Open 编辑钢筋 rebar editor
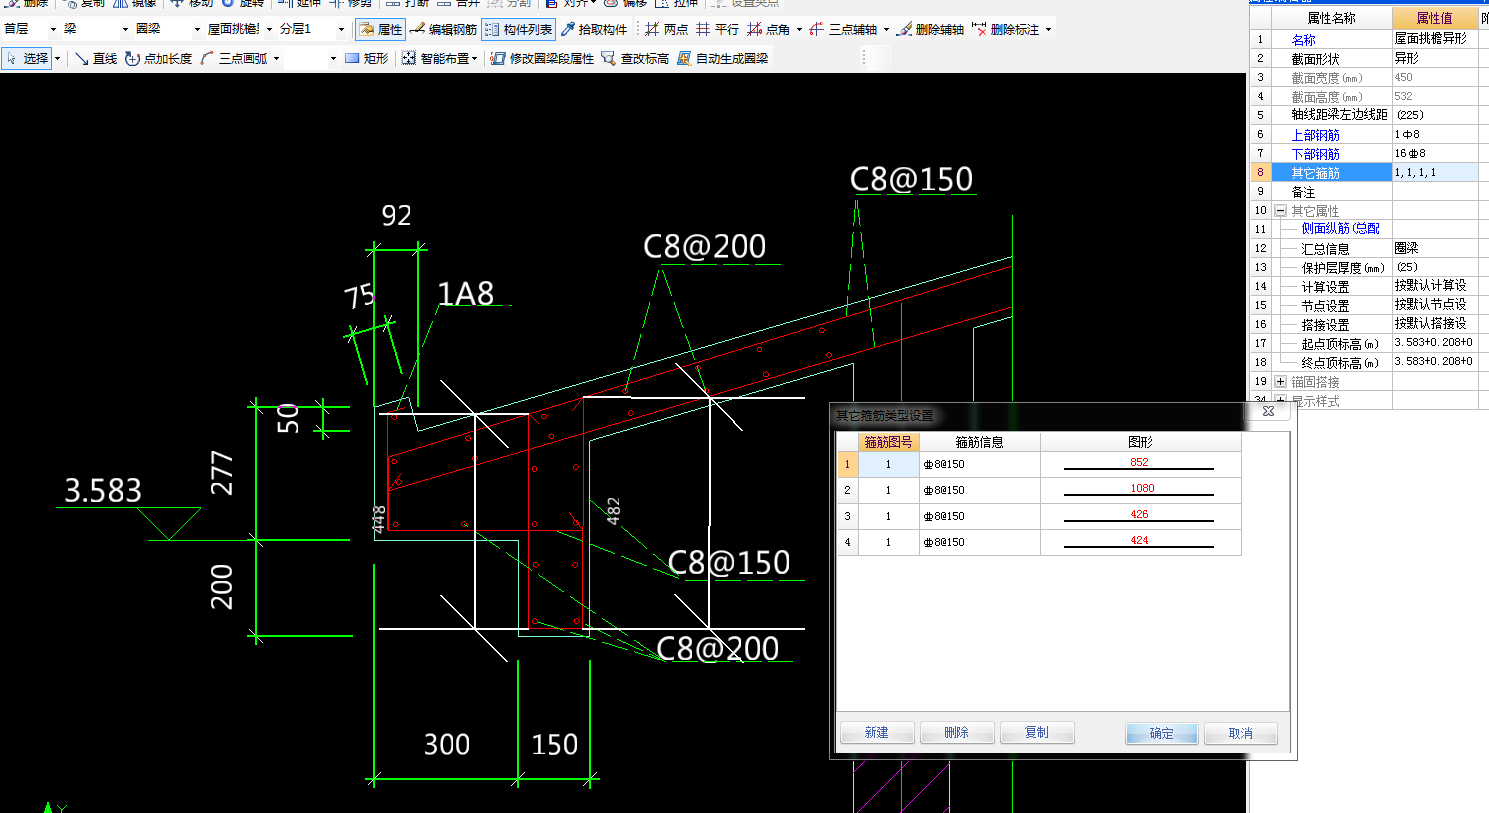 (x=443, y=30)
